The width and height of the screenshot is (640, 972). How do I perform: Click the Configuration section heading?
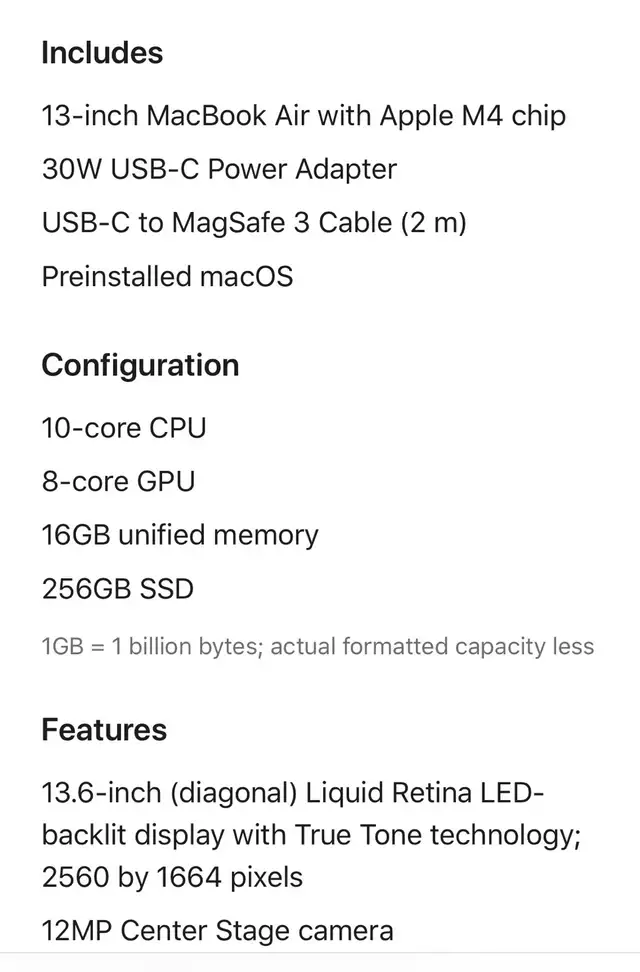pos(140,366)
